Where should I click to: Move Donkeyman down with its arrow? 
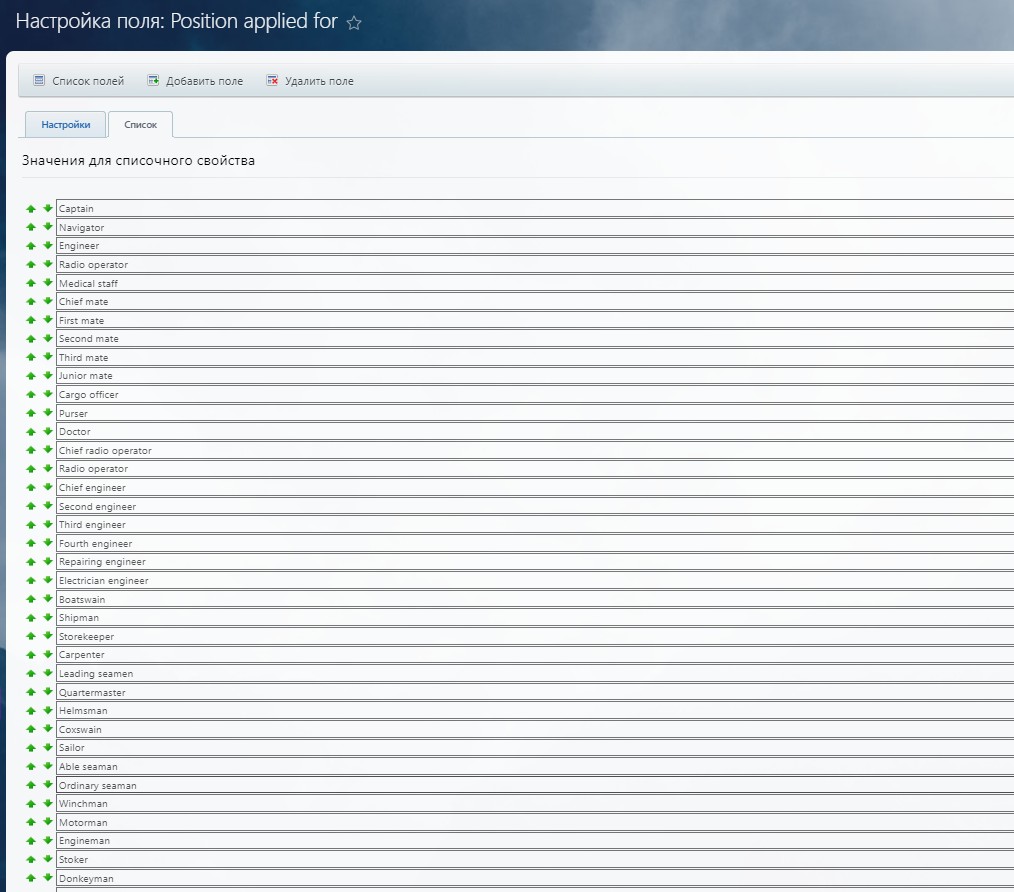coord(48,878)
